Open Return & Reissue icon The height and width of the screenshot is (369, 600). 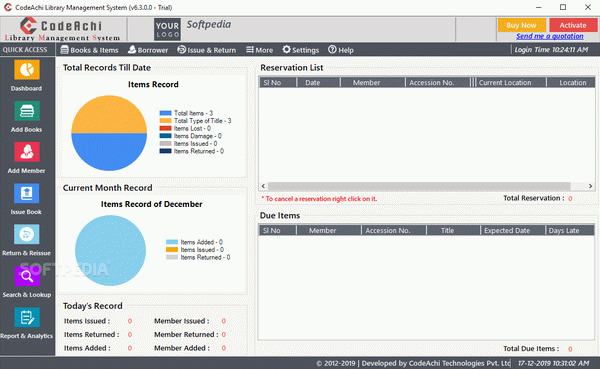(27, 234)
